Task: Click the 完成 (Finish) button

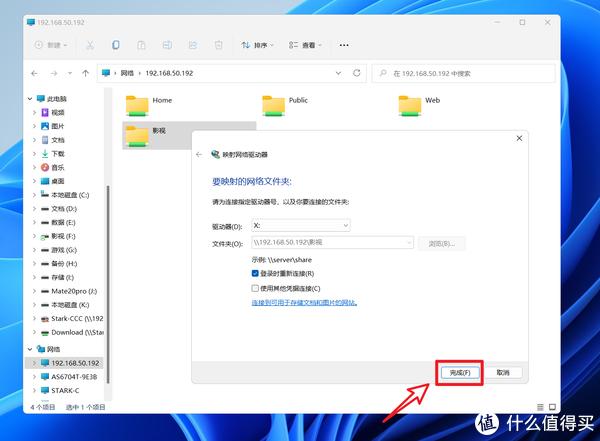Action: [460, 372]
